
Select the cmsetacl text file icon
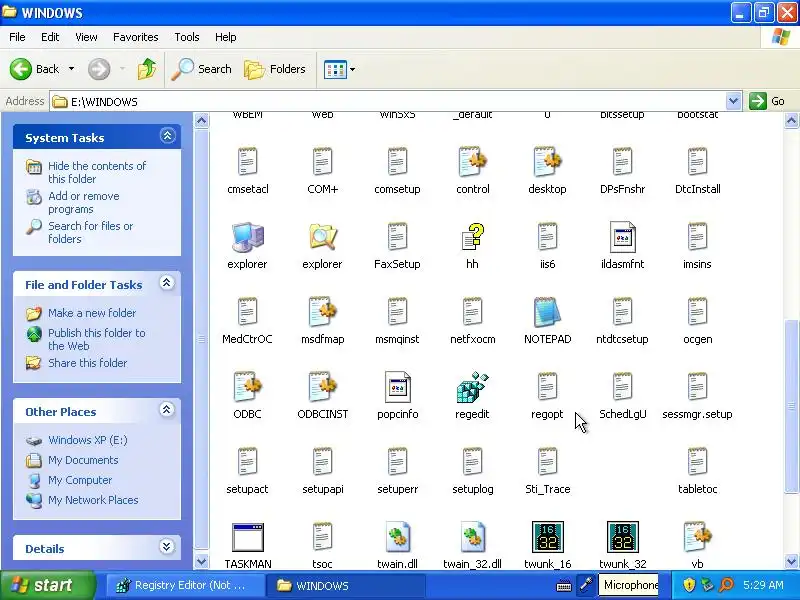(x=247, y=162)
